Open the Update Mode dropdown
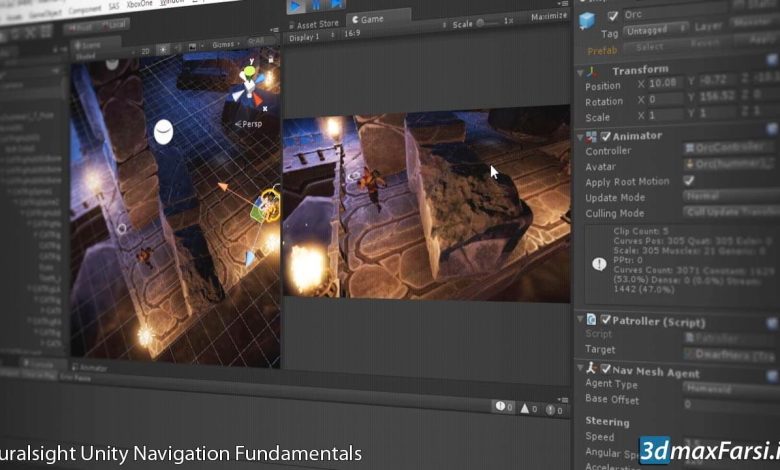Image resolution: width=780 pixels, height=470 pixels. (x=732, y=195)
